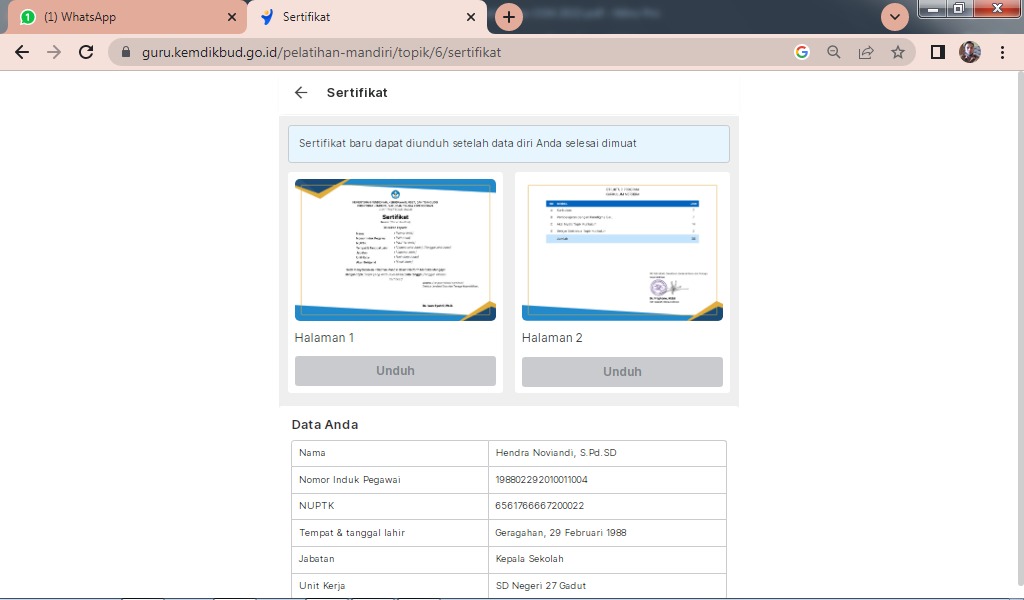1024x600 pixels.
Task: Toggle the browser side panel icon
Action: [x=937, y=52]
